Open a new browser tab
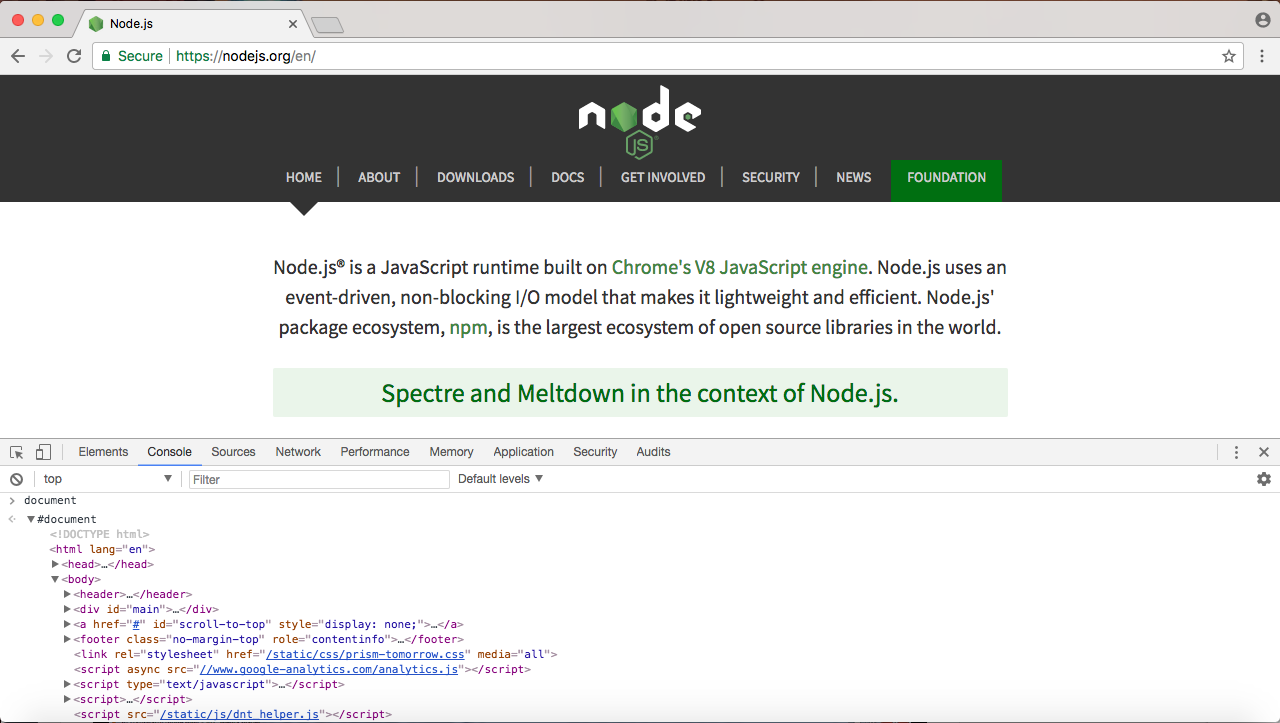The height and width of the screenshot is (723, 1280). (327, 25)
